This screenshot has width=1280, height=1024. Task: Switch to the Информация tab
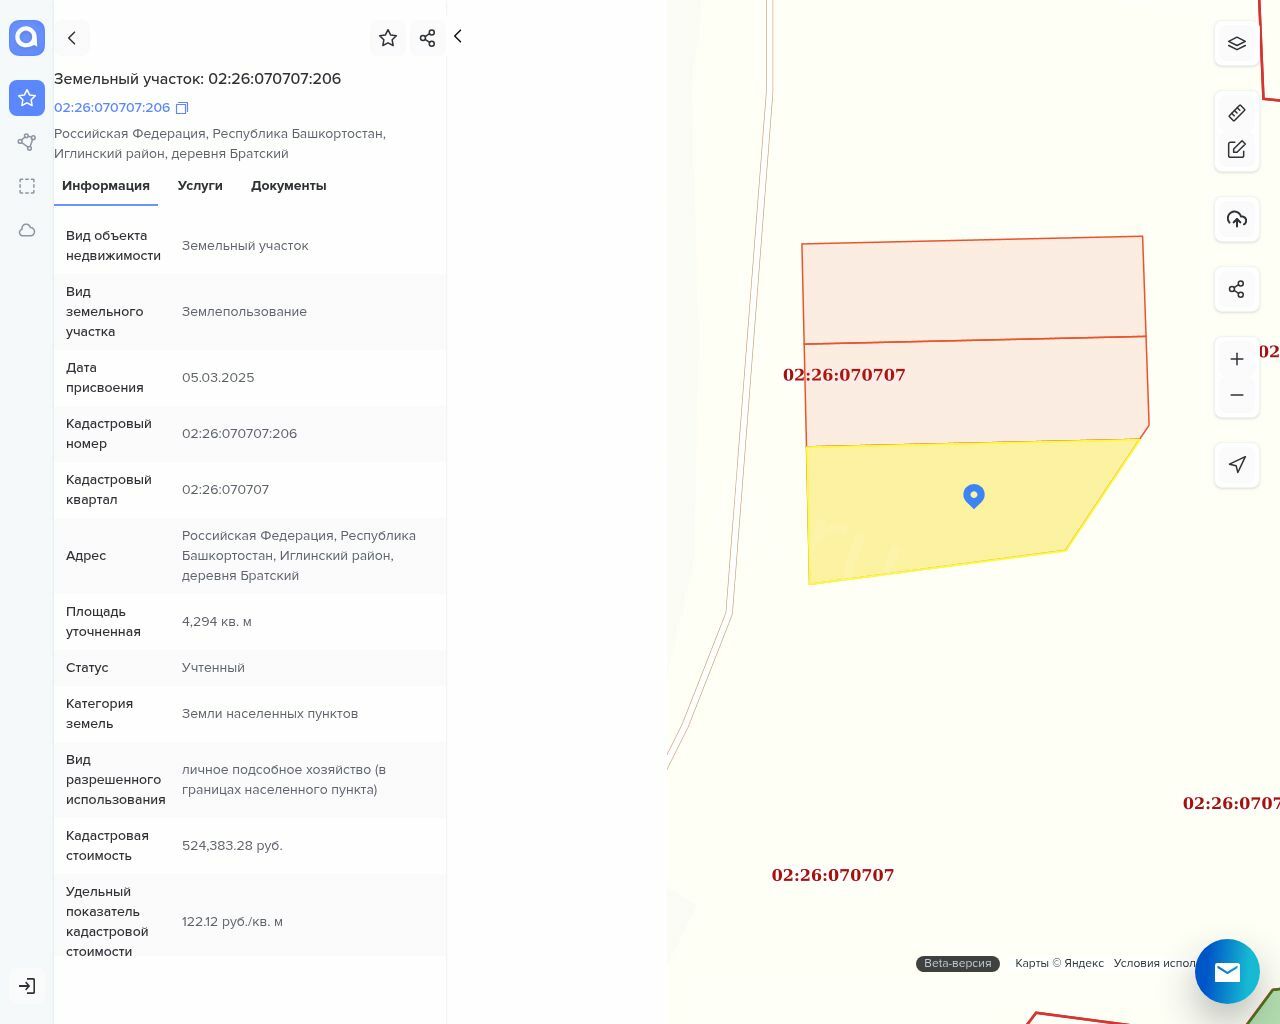106,186
